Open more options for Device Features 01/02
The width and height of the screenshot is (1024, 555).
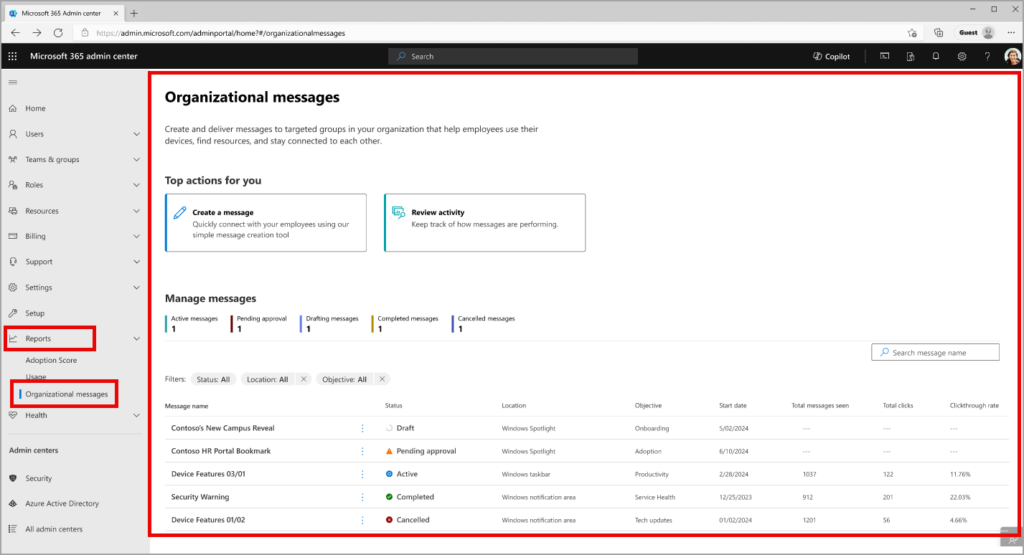(362, 520)
